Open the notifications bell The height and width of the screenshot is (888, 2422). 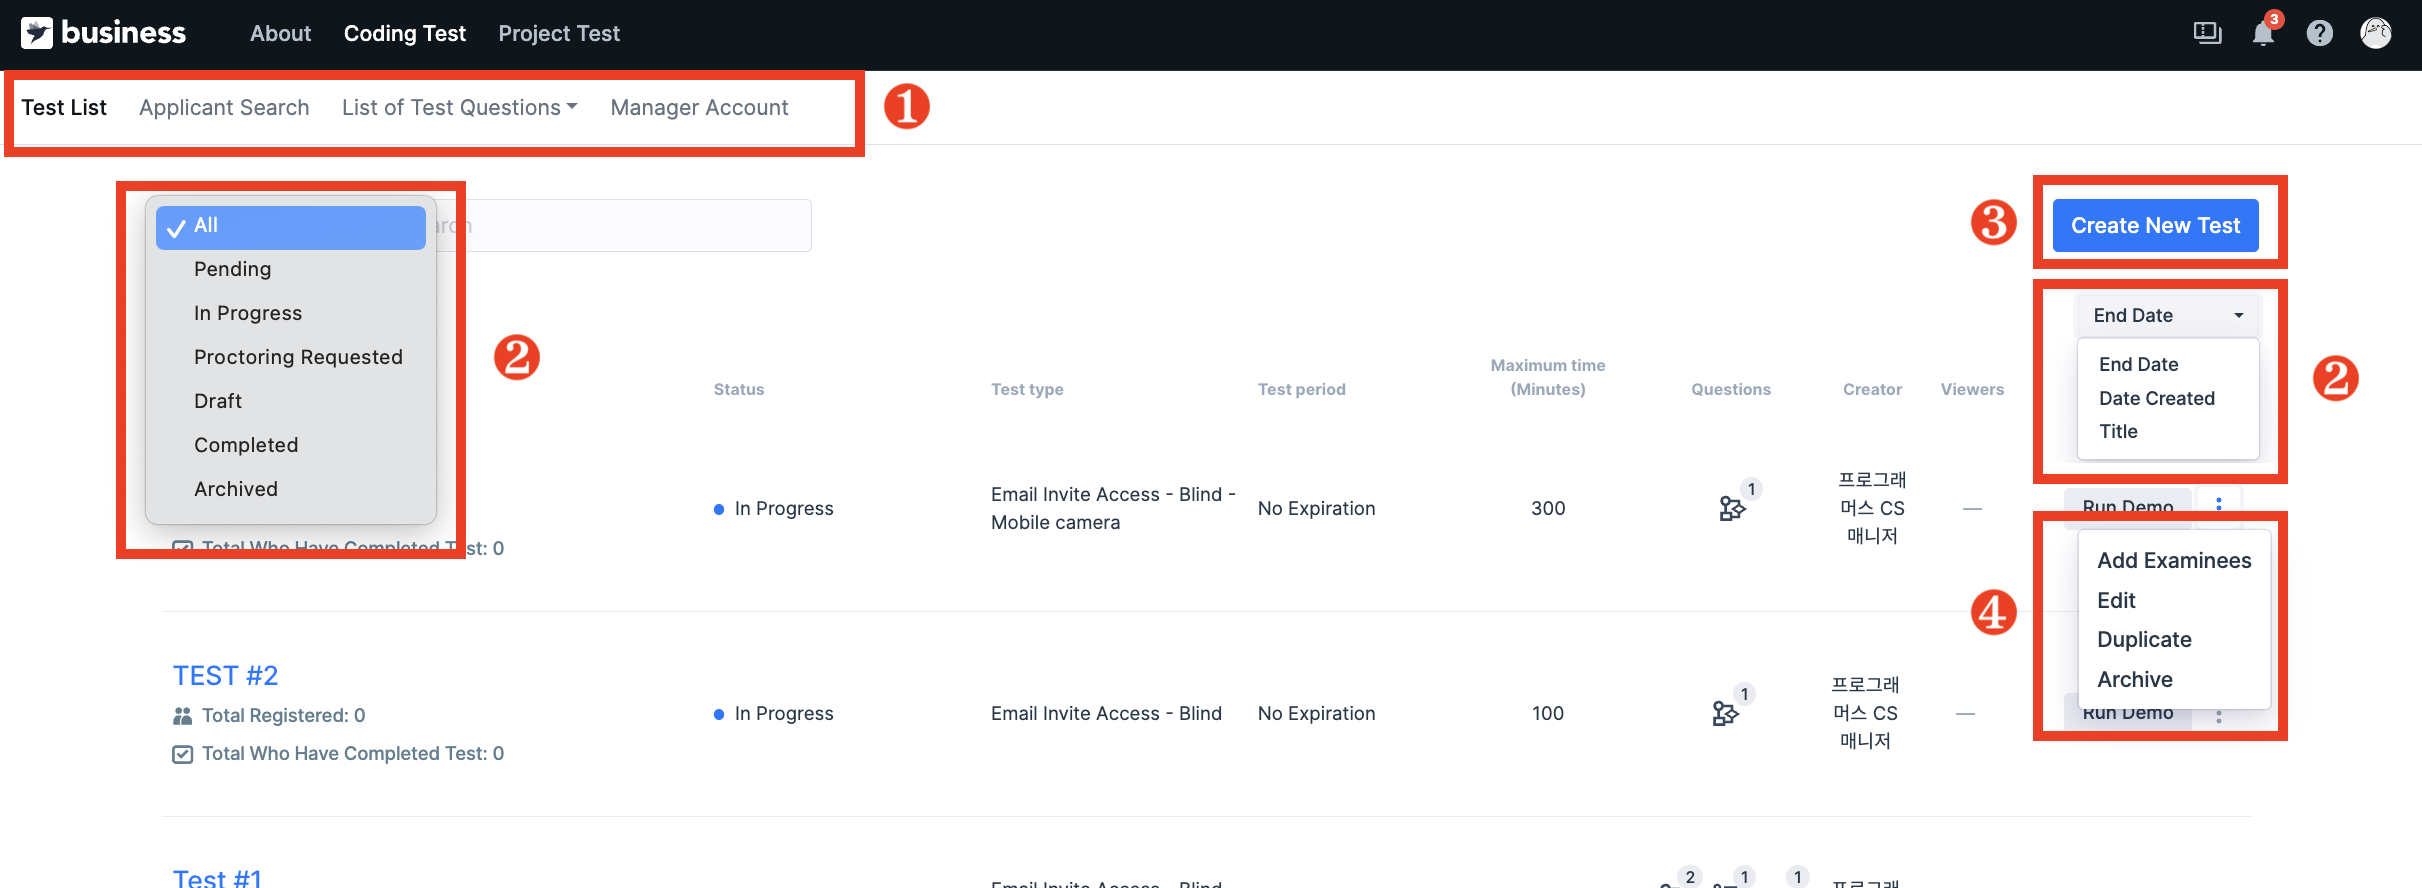(2262, 34)
